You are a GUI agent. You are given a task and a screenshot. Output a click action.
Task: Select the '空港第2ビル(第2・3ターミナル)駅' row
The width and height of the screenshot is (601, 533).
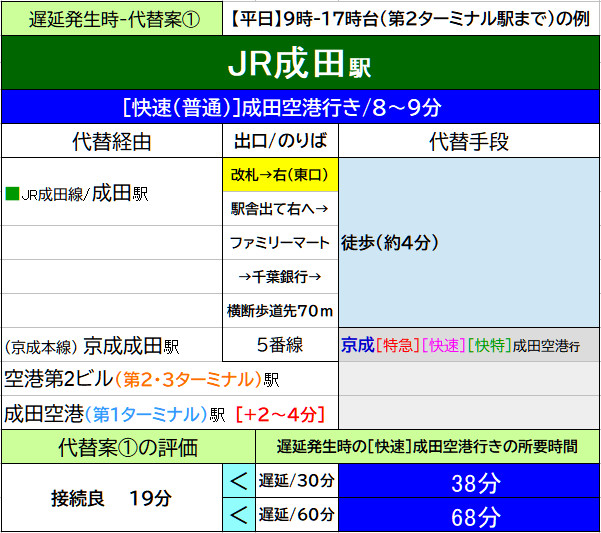170,379
